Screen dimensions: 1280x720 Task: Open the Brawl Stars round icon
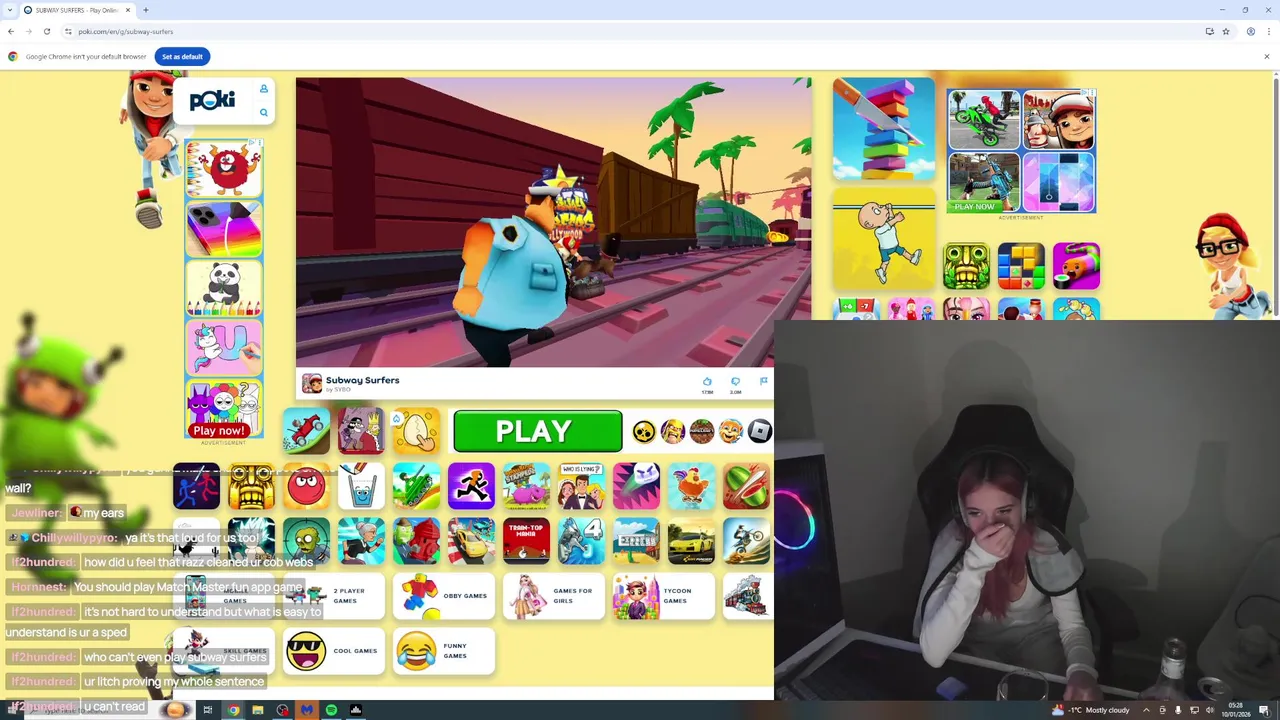tap(644, 431)
